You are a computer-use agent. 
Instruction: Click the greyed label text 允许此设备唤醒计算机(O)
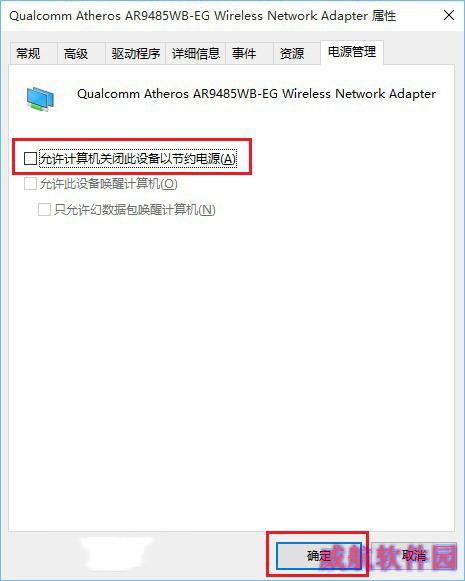coord(109,183)
